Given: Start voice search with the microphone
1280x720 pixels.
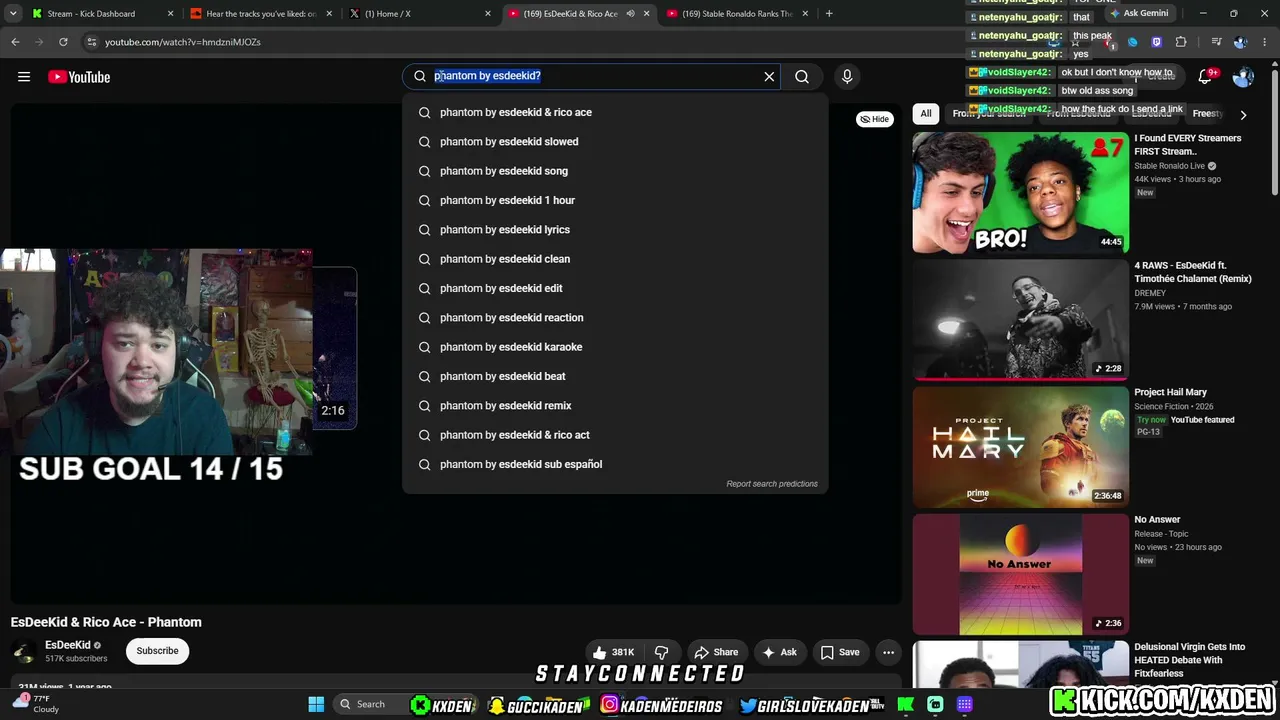Looking at the screenshot, I should click(847, 76).
